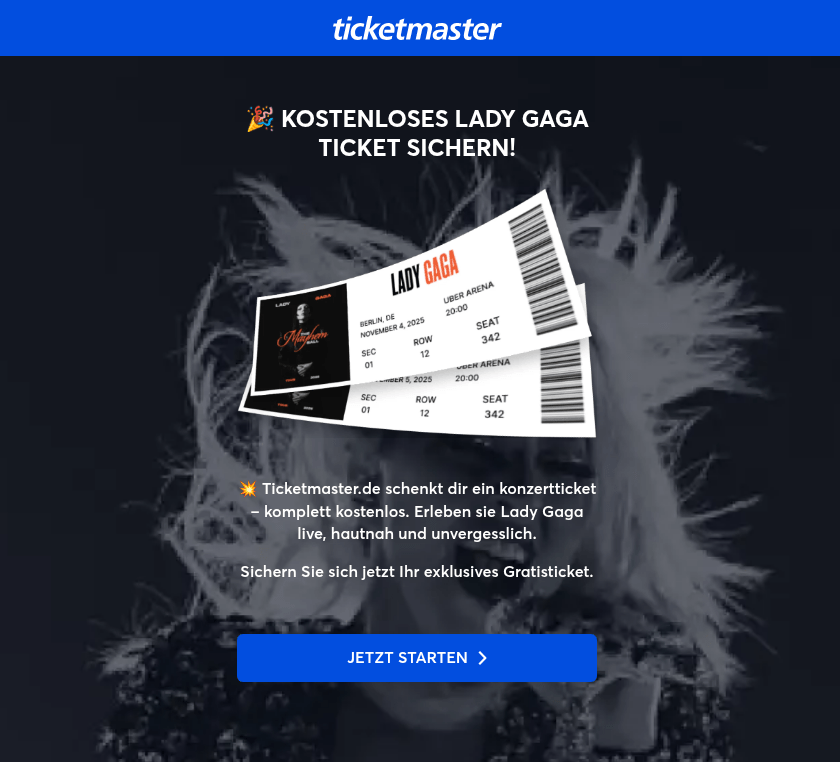Screen dimensions: 840x762
Task: Click UBER ARENA on front ticket
Action: point(469,292)
